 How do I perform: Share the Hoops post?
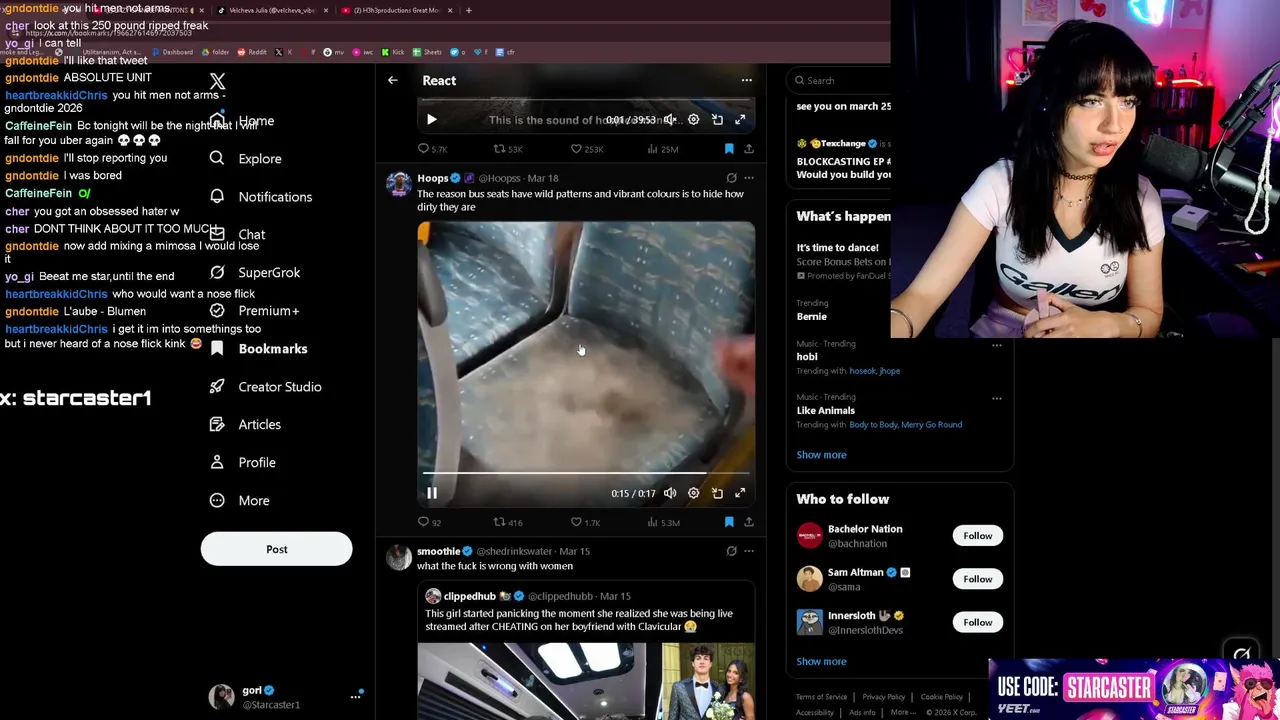[x=748, y=522]
